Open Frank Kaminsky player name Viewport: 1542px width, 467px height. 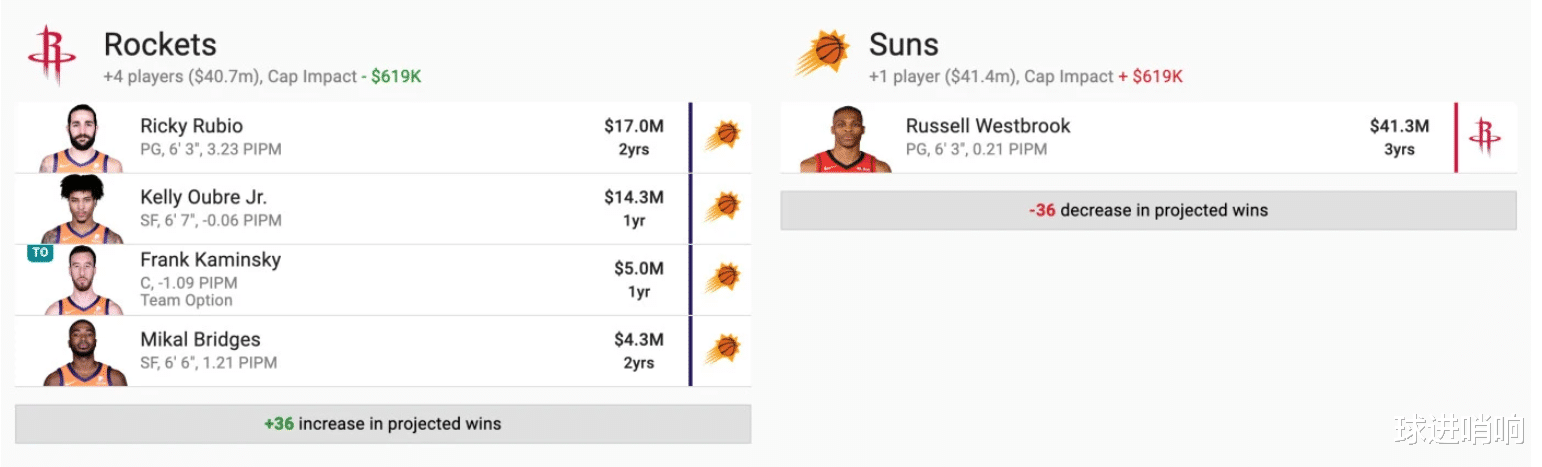point(210,260)
